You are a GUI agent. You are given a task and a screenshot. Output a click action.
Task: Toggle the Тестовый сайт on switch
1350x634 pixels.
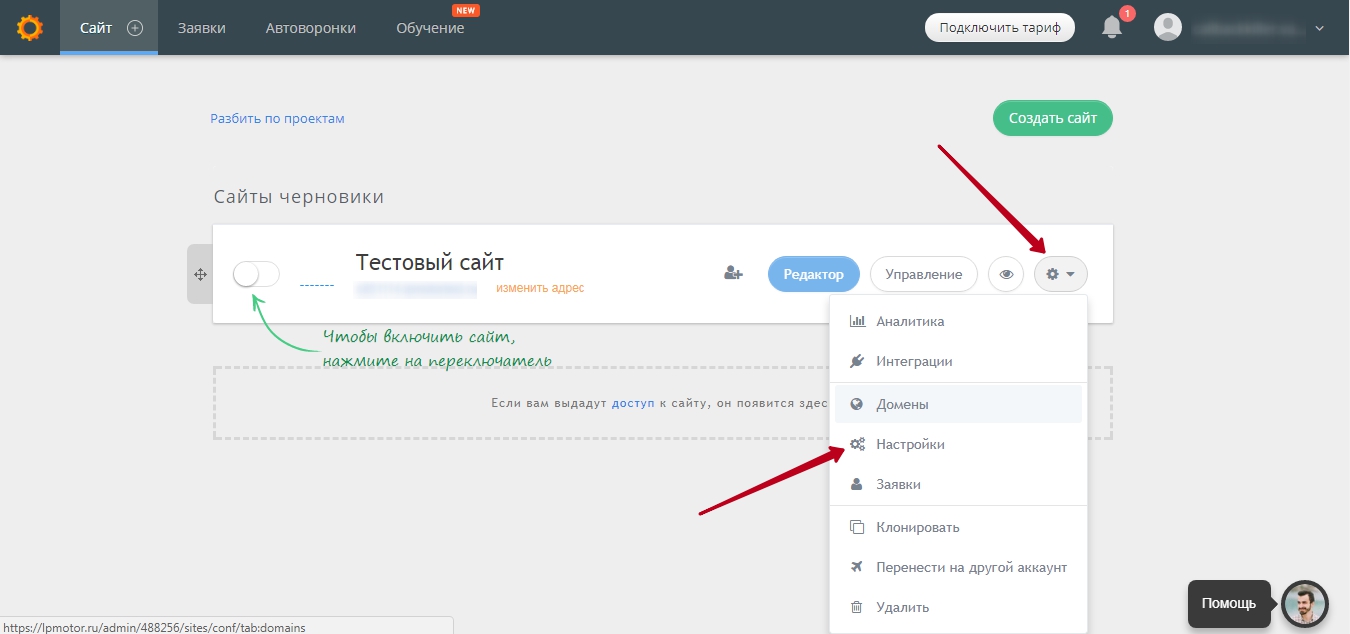256,274
